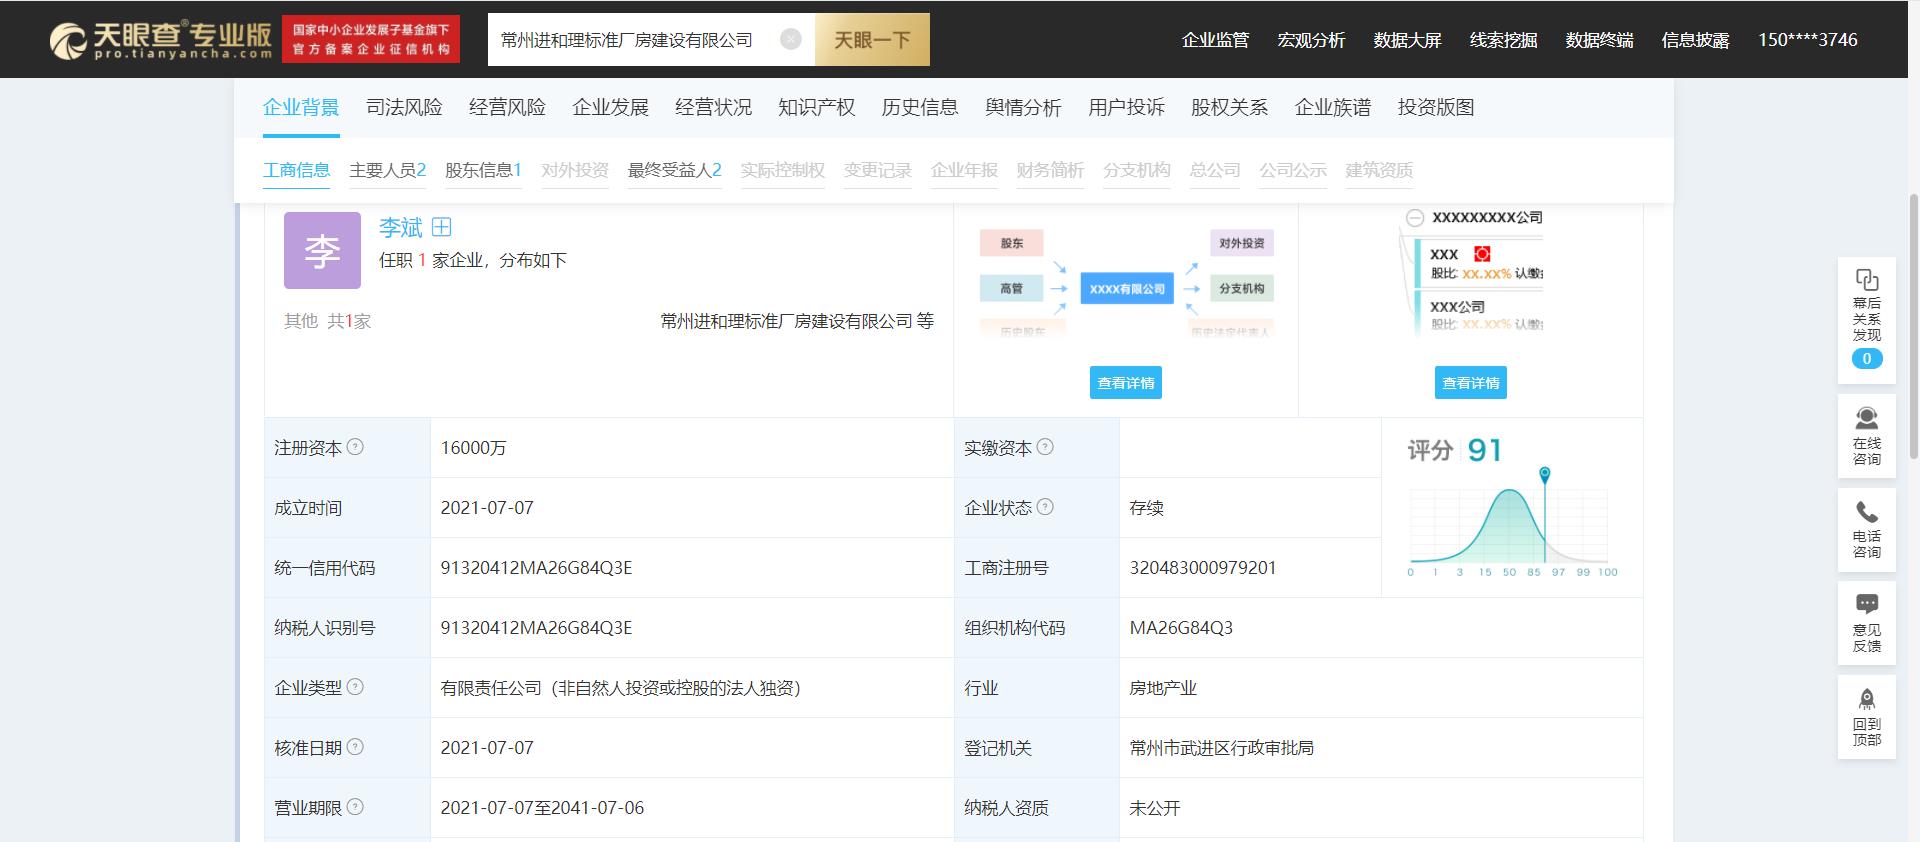Click the 电话咨询 phone icon
Screen dimensions: 1920x842
pyautogui.click(x=1866, y=512)
